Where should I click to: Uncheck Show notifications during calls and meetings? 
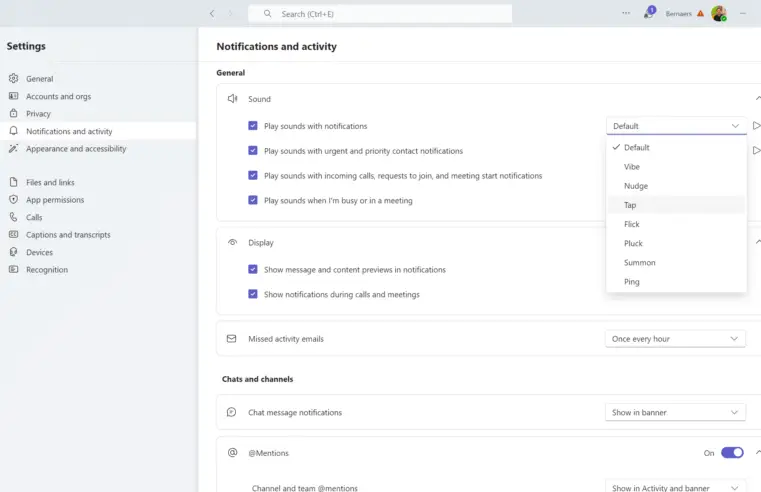click(253, 294)
